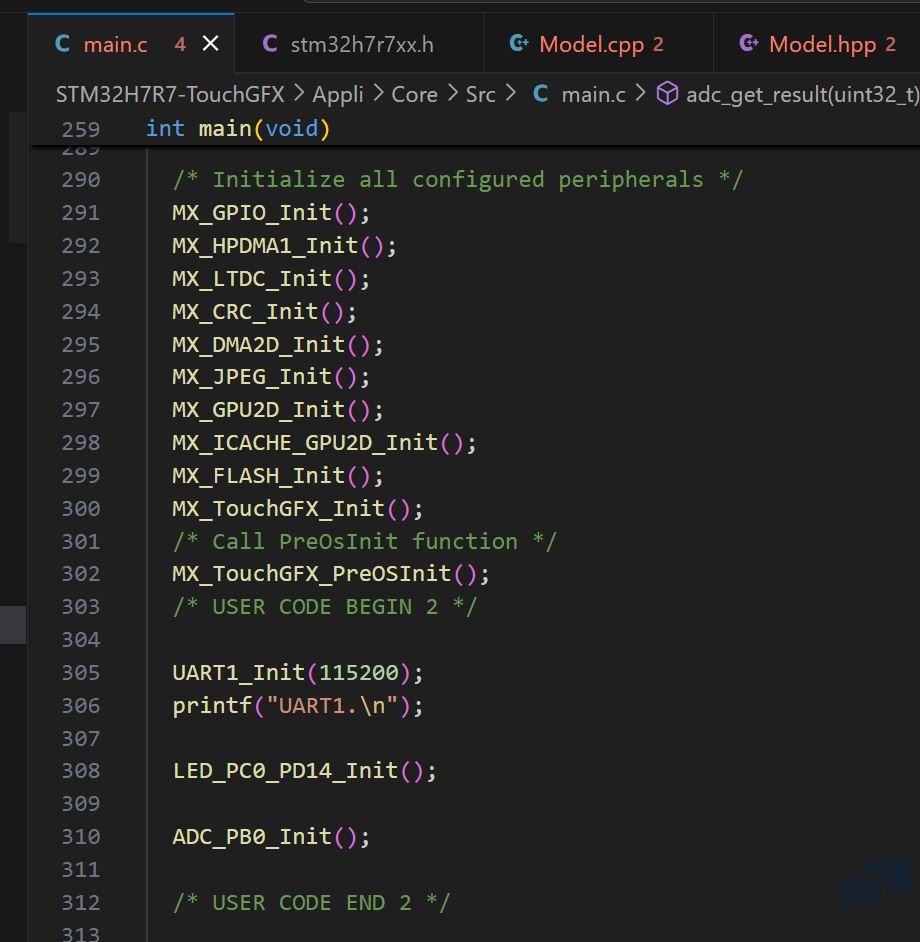Open the Src breadcrumb folder
This screenshot has width=920, height=942.
click(480, 94)
